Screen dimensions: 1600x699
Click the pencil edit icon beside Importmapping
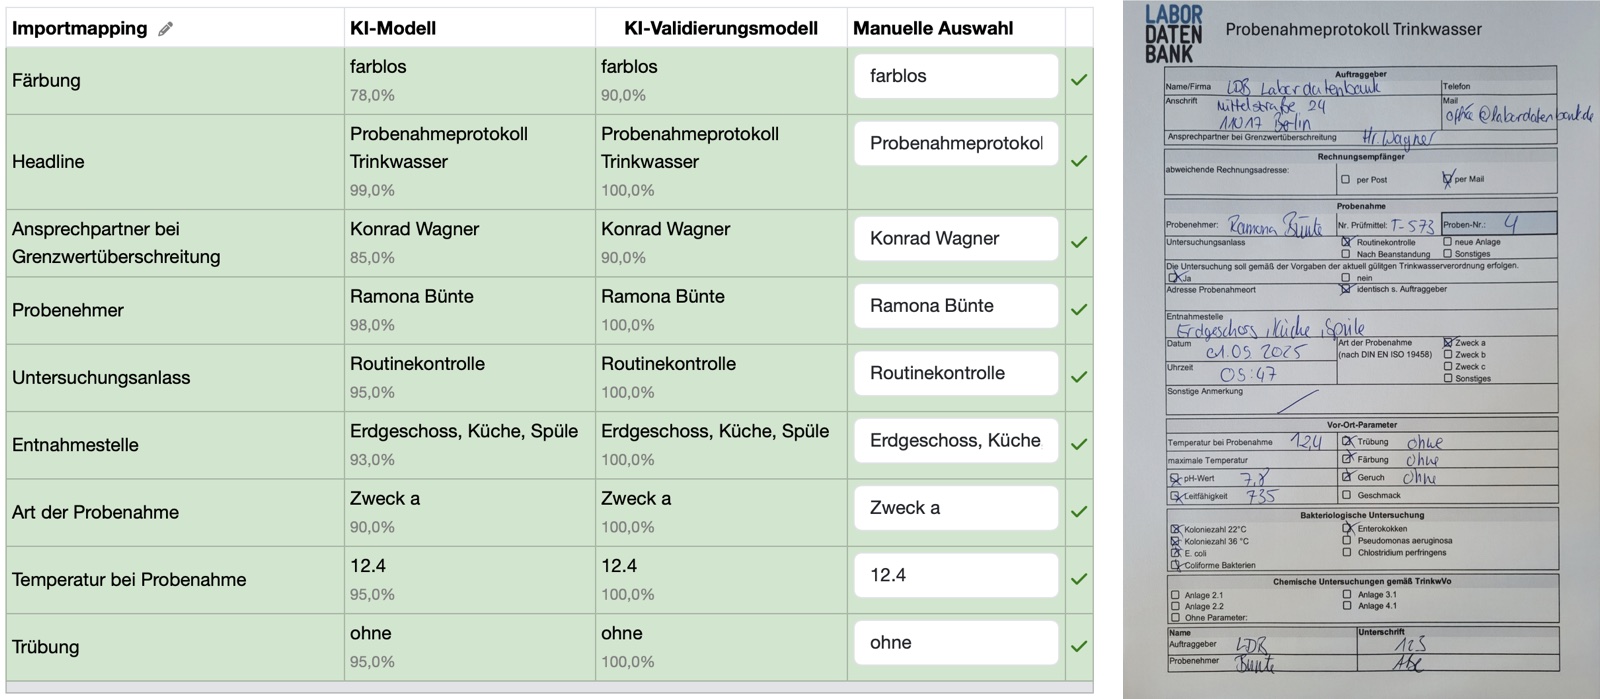(166, 29)
